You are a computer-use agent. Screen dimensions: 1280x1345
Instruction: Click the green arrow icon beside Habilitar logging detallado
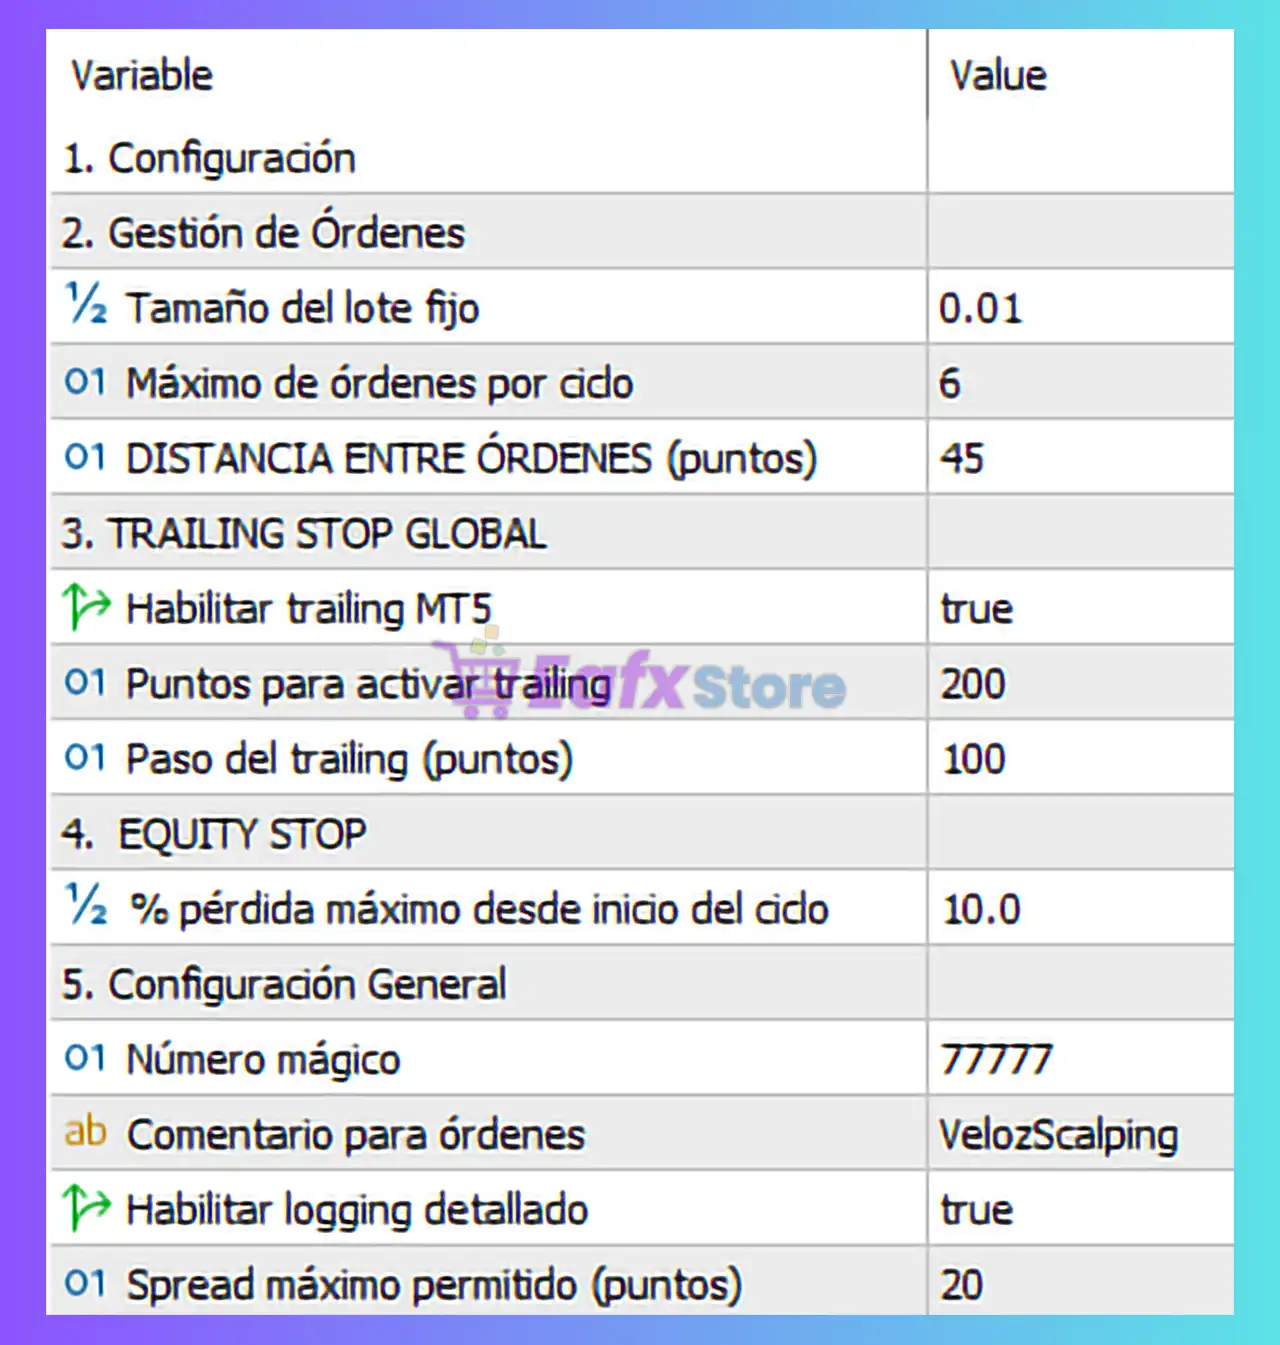point(86,1208)
